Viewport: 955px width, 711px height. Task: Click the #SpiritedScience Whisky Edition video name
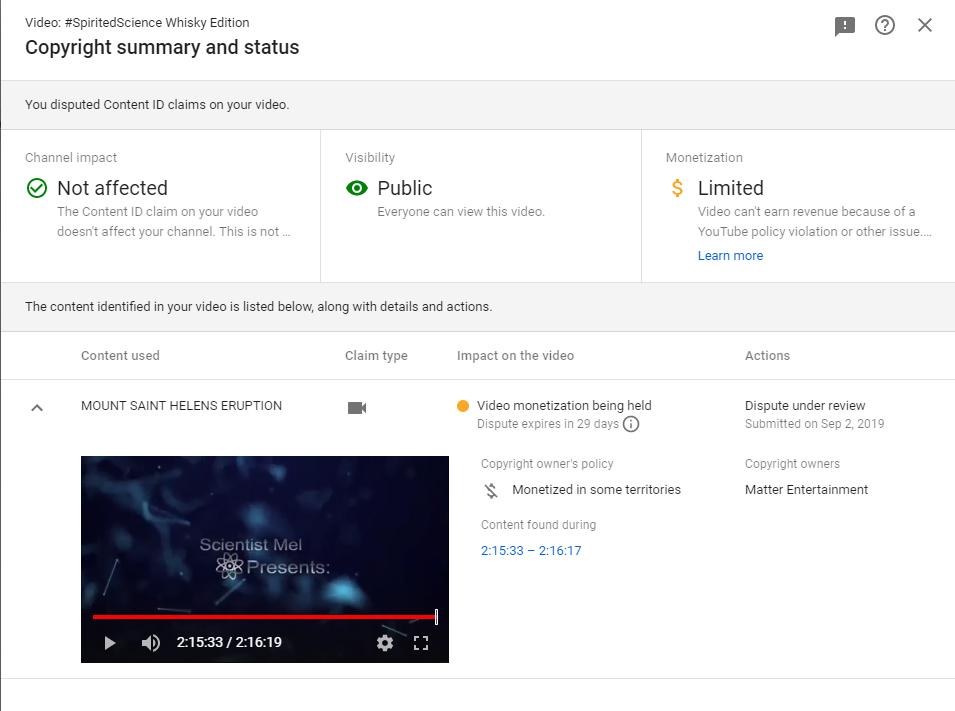(157, 23)
